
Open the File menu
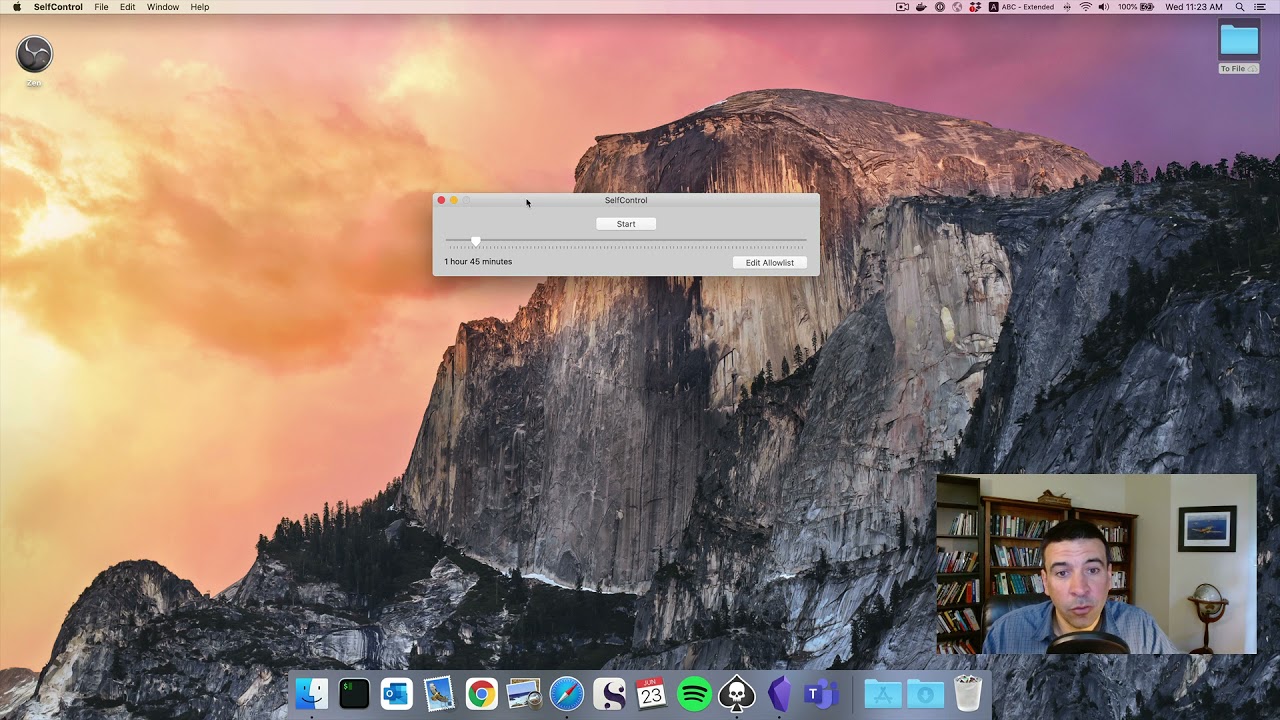tap(101, 7)
